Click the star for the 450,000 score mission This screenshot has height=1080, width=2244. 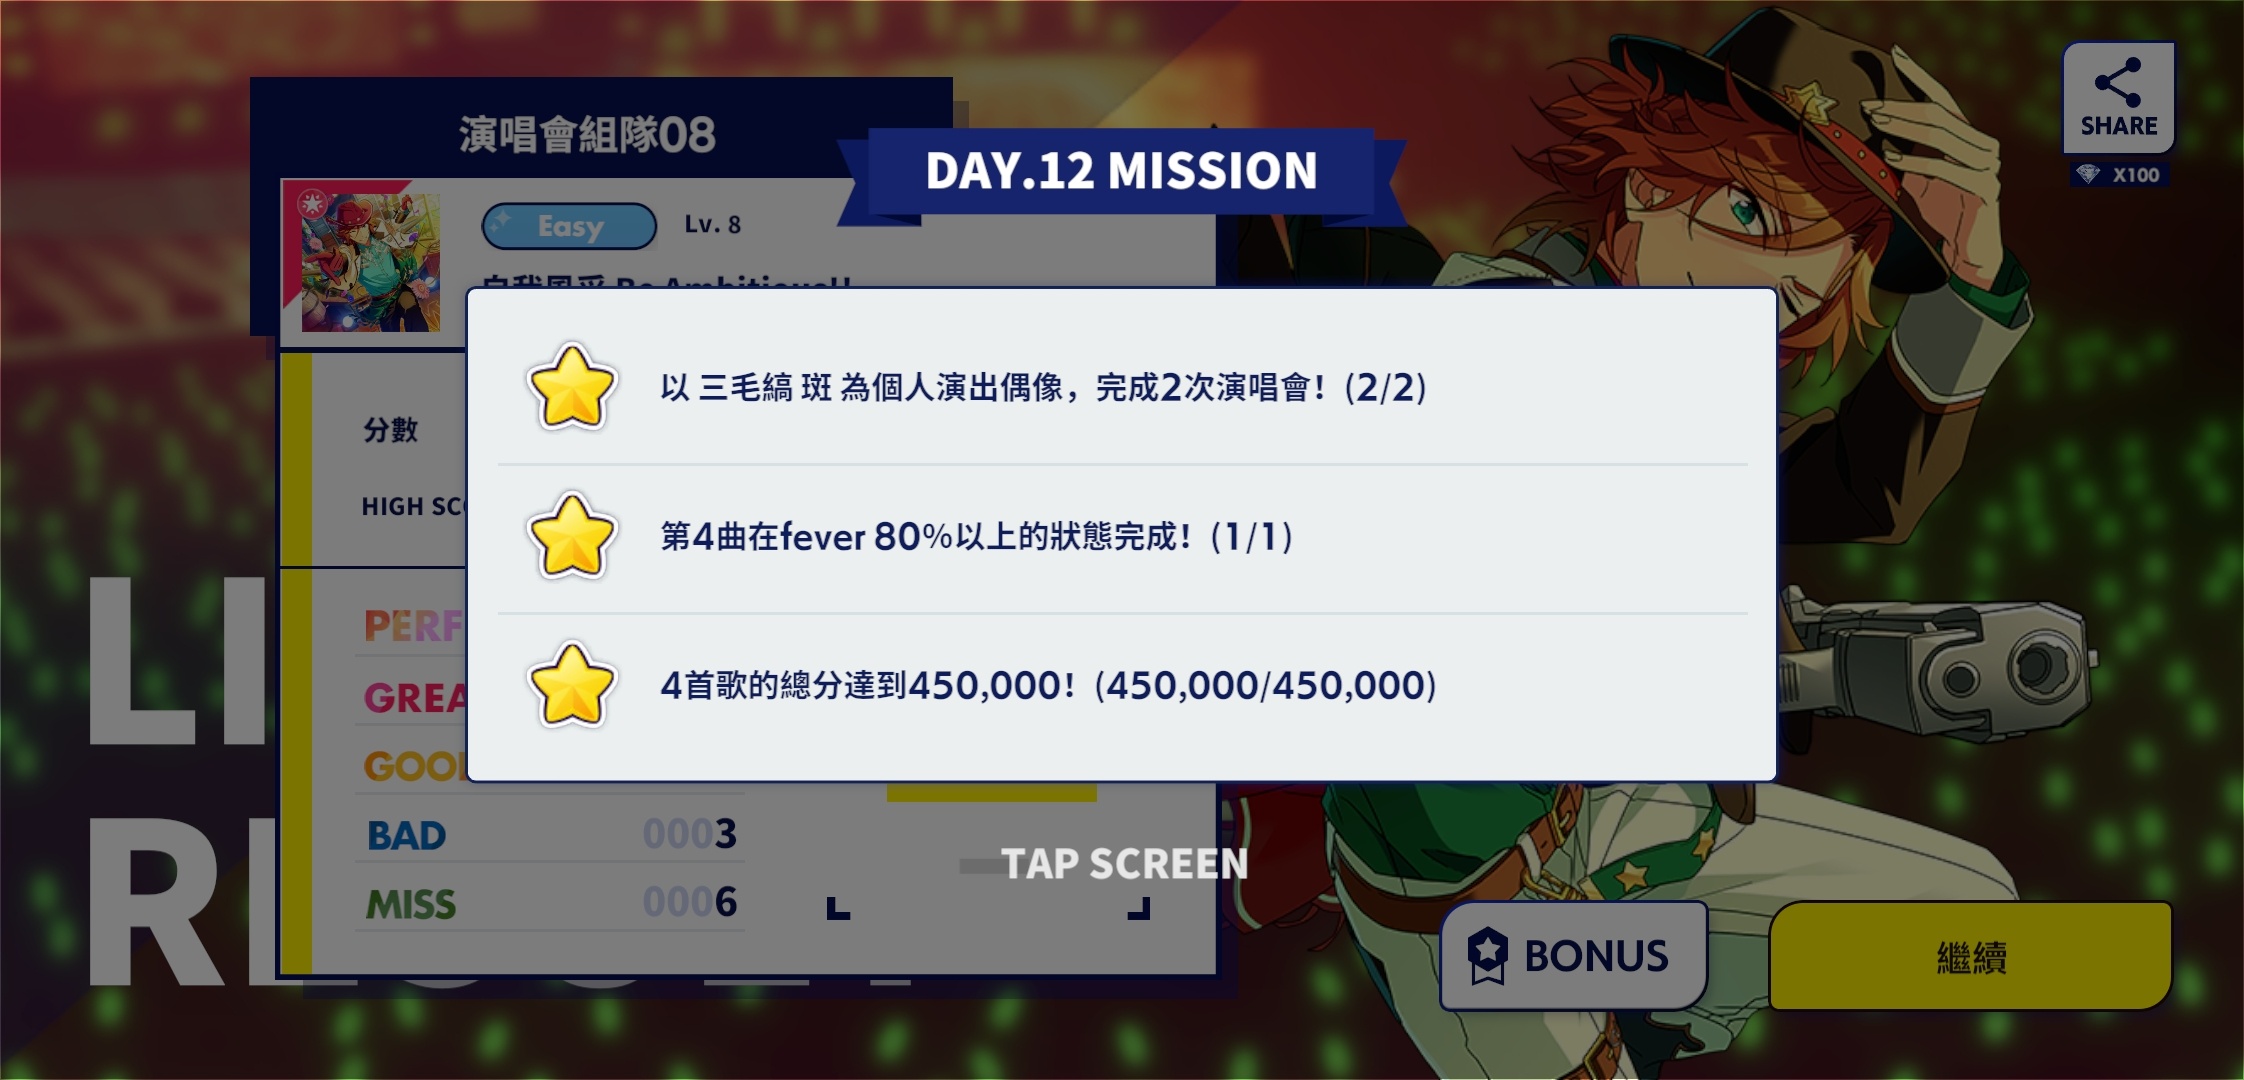(x=571, y=685)
